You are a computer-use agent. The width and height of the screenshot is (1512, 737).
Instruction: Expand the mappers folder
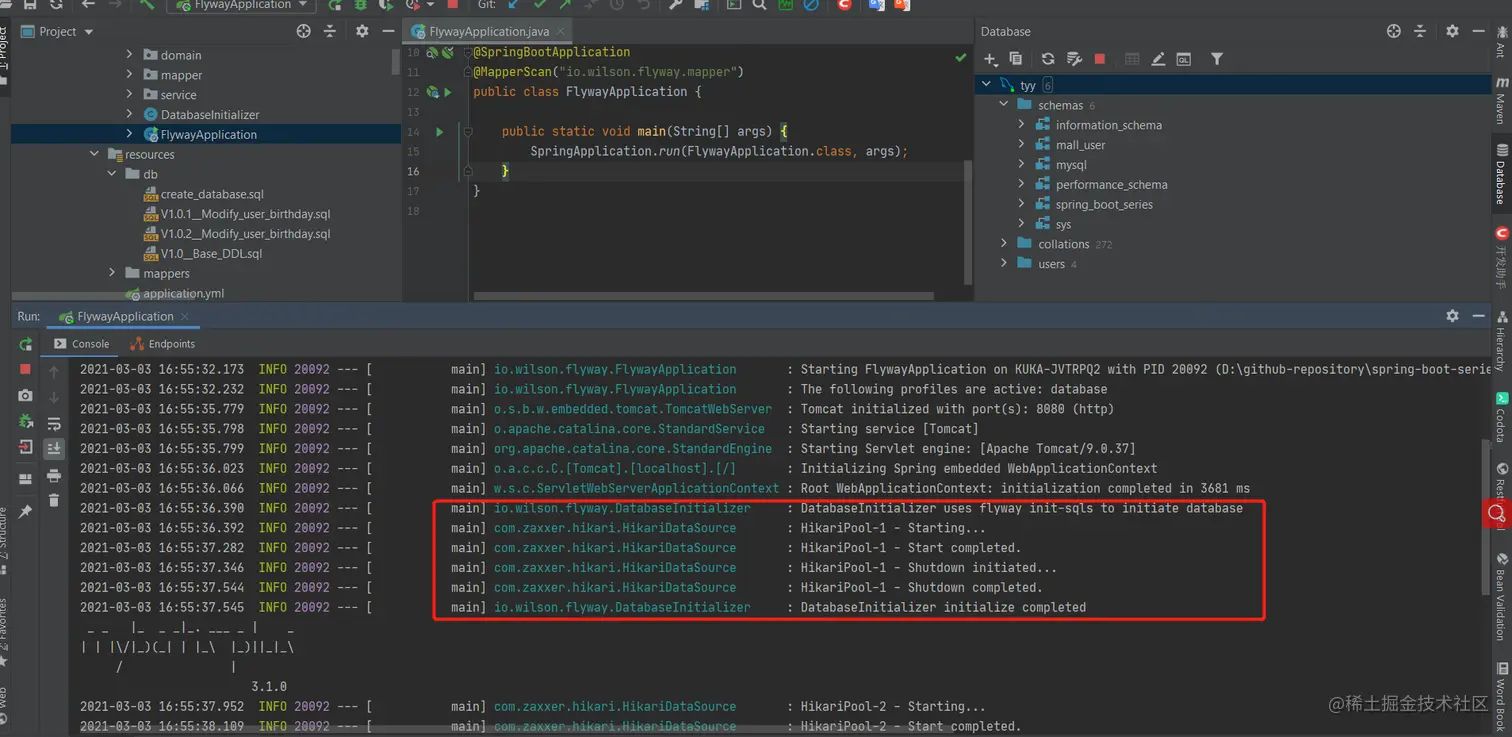[112, 273]
